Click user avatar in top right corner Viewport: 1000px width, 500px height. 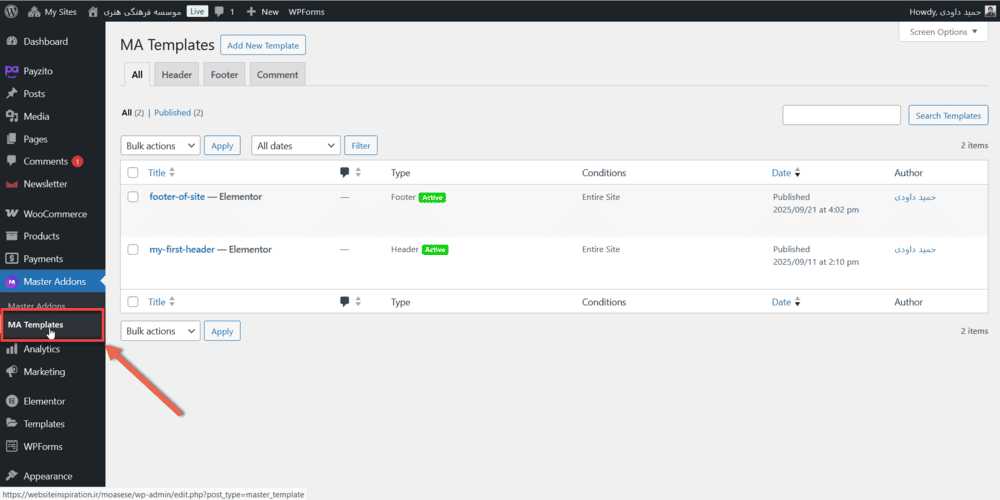point(990,11)
